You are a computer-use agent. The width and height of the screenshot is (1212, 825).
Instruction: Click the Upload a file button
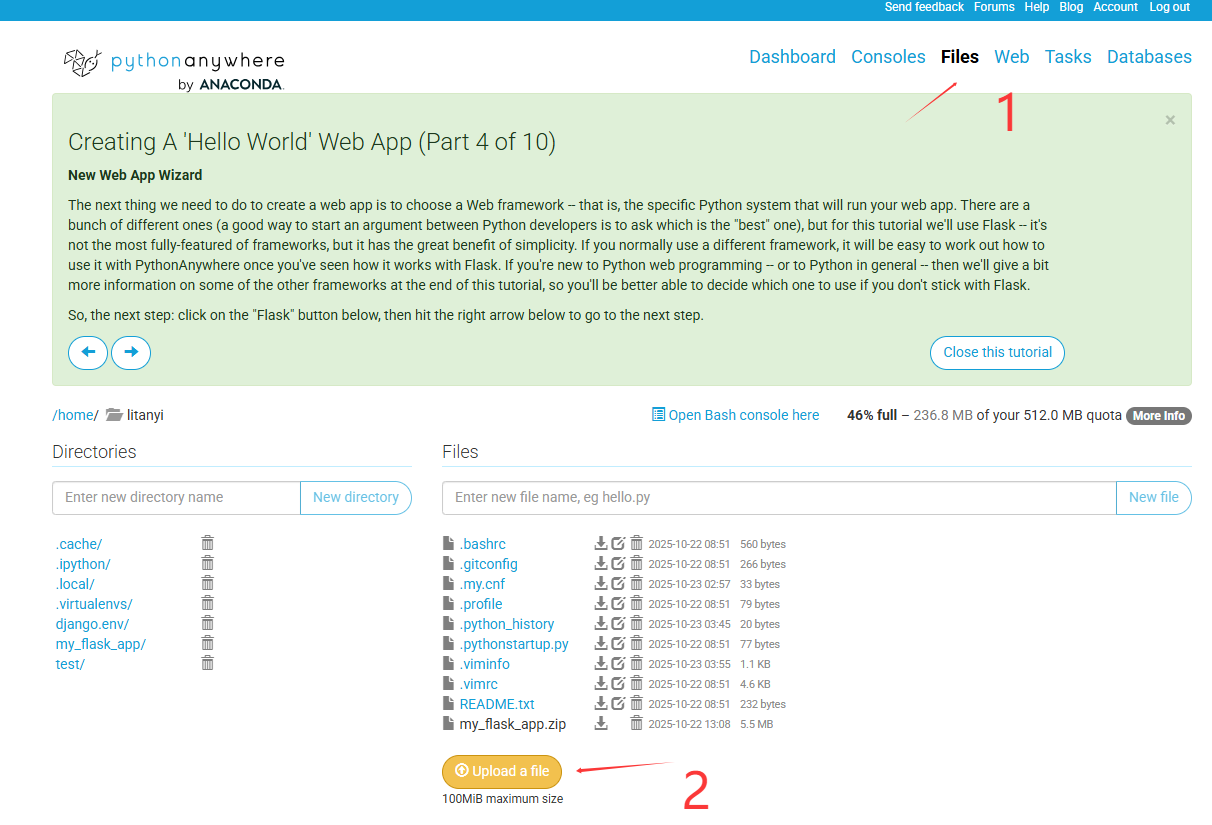[502, 771]
